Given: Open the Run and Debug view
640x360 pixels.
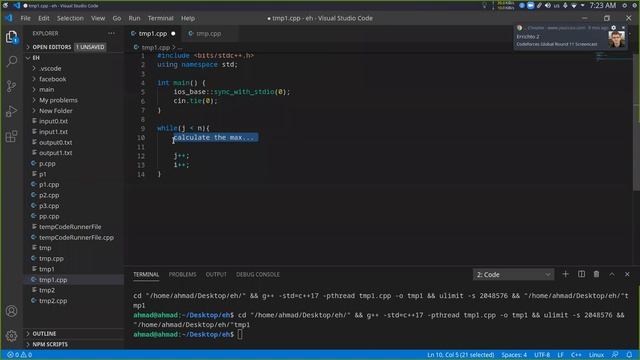Looking at the screenshot, I should coord(11,111).
